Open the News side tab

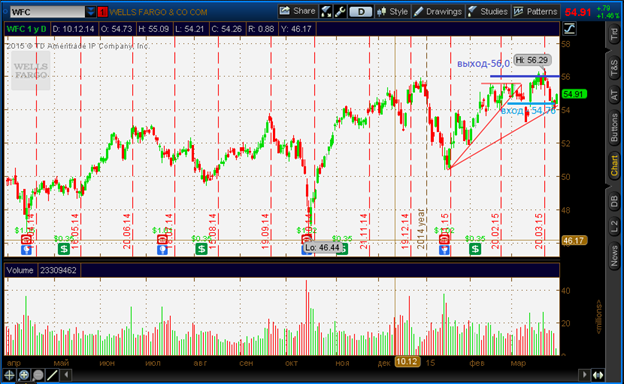coord(614,256)
